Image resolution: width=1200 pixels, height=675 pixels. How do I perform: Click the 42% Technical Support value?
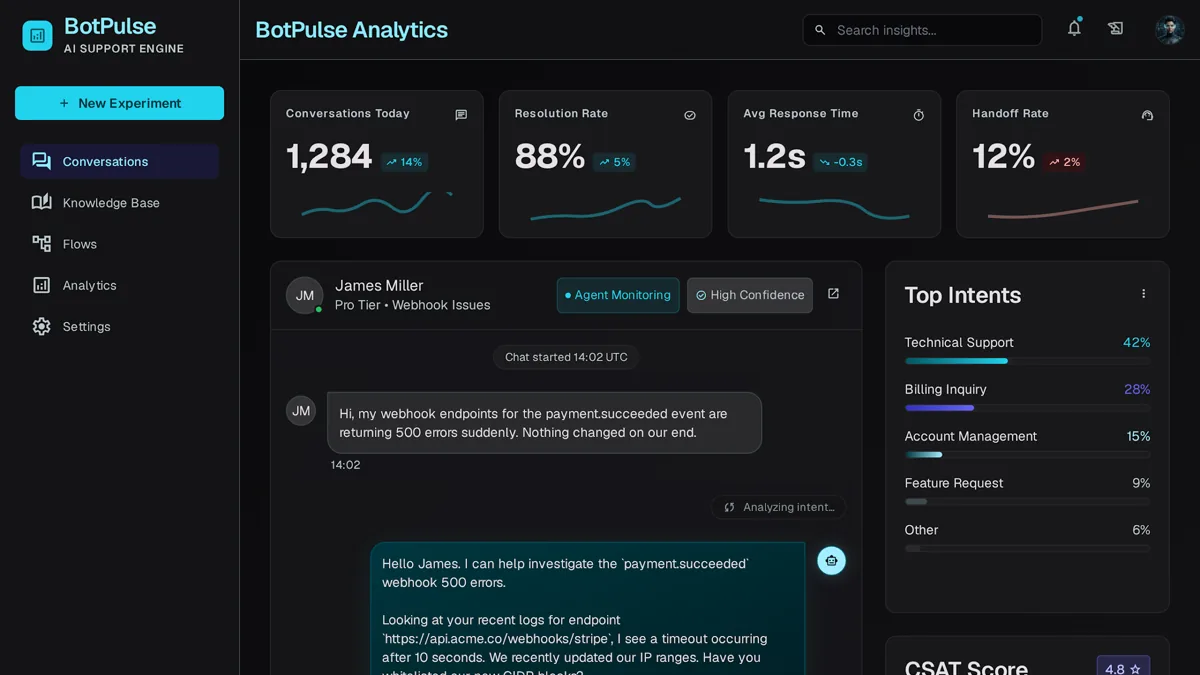tap(1136, 342)
